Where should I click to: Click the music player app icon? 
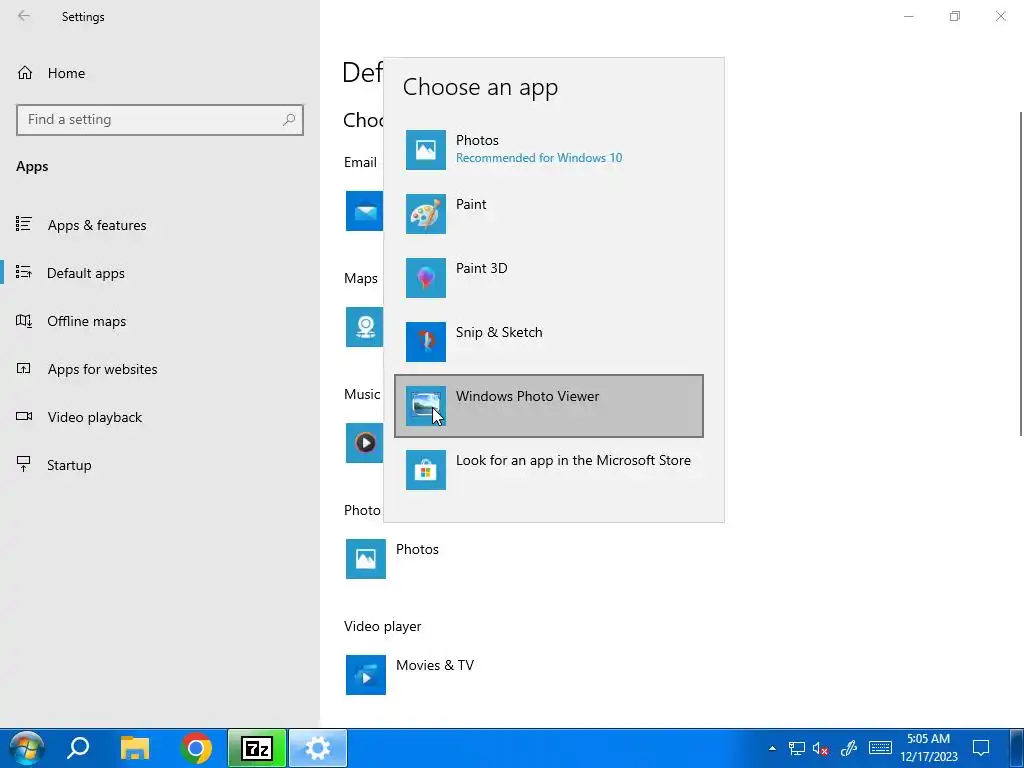point(364,443)
